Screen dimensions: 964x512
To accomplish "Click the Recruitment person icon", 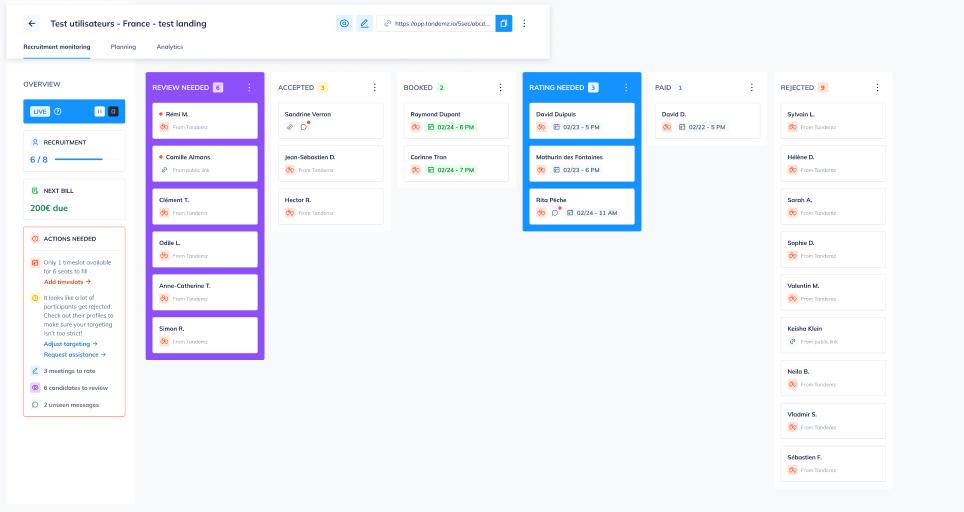I will [35, 142].
